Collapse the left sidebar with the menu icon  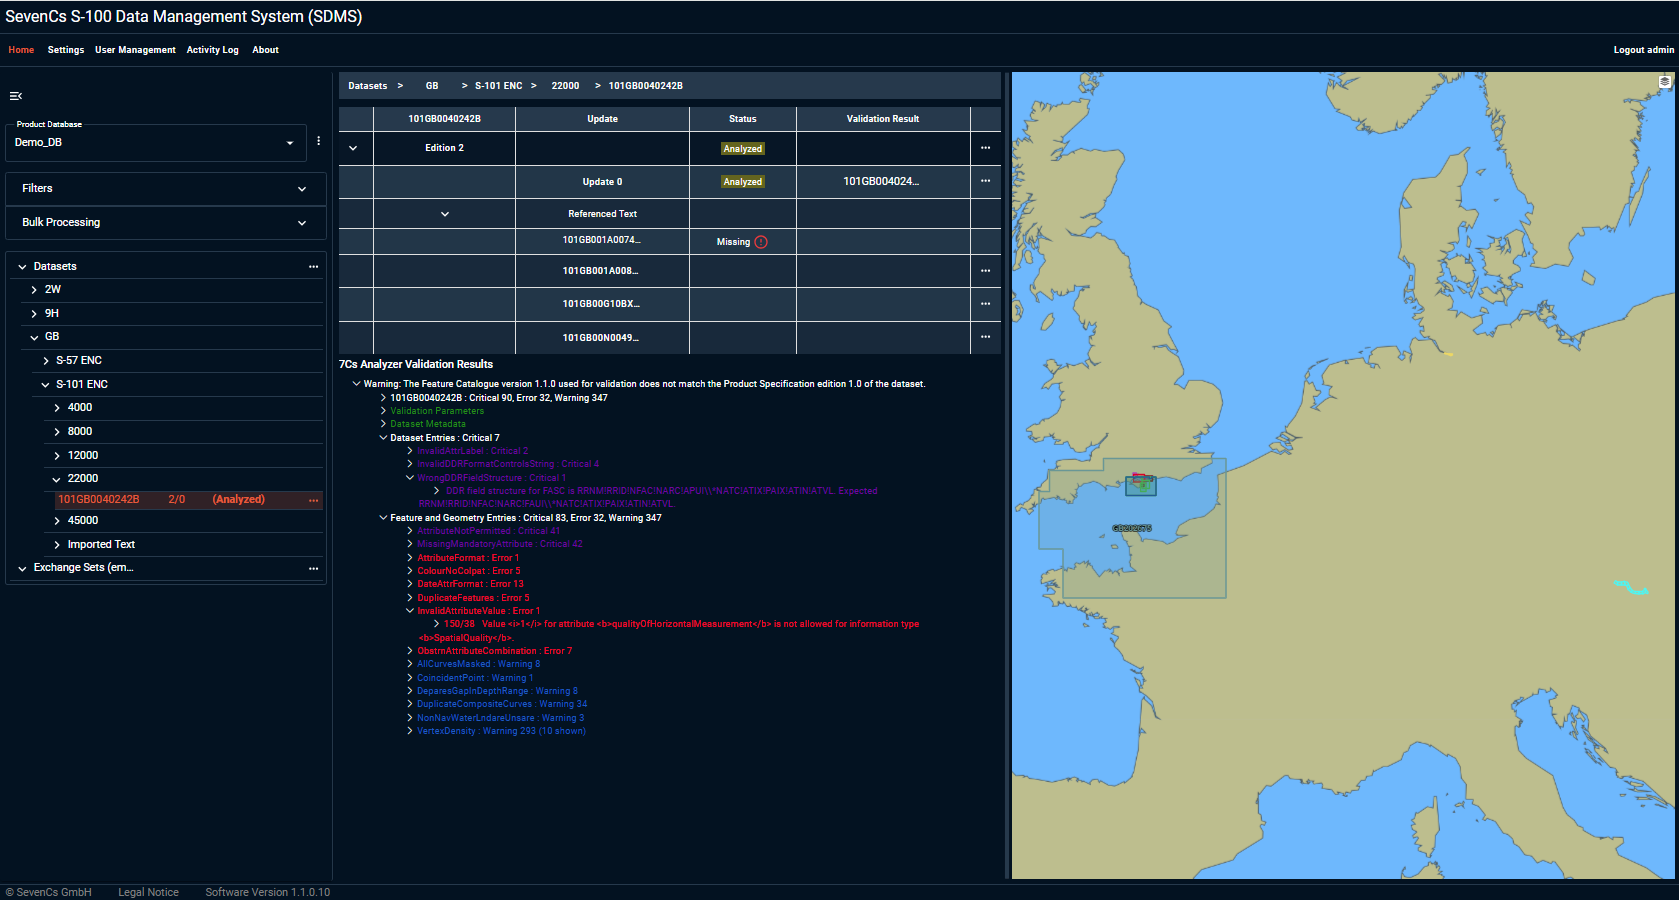click(x=16, y=96)
